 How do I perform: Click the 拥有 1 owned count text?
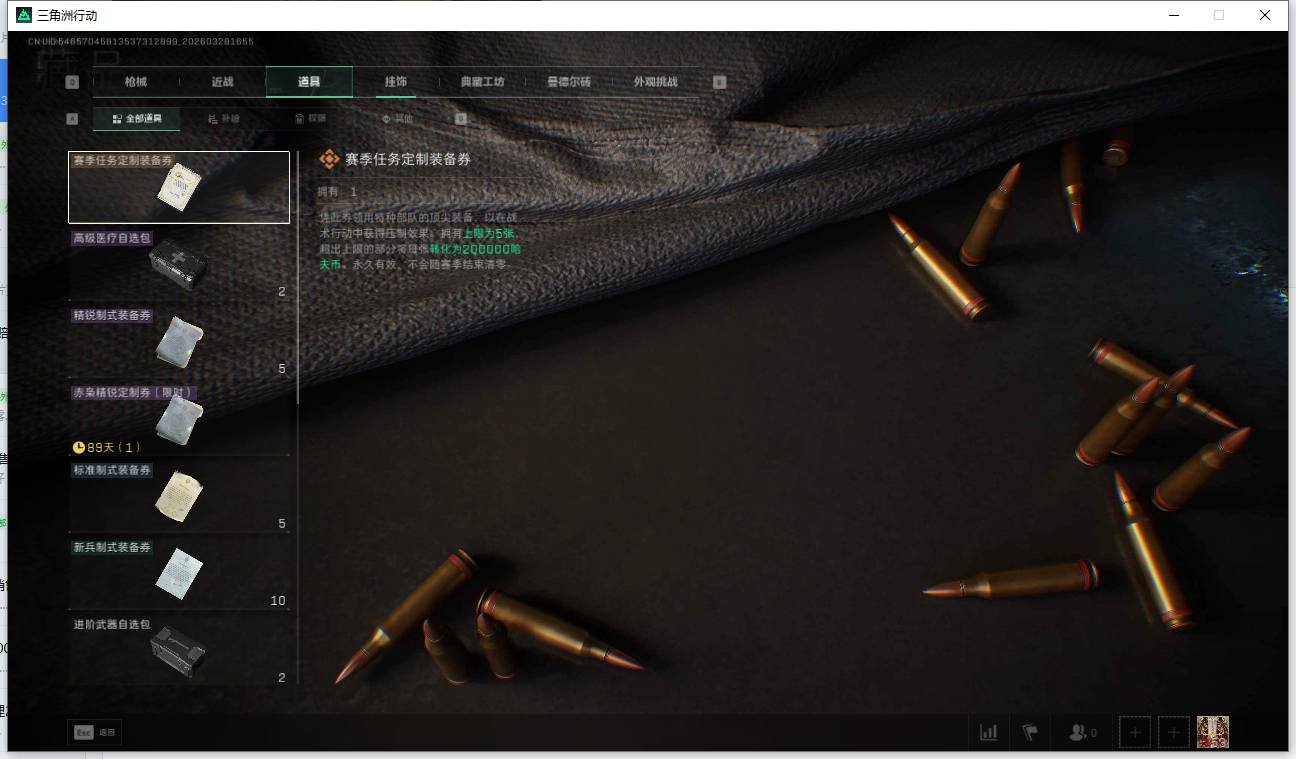[337, 191]
